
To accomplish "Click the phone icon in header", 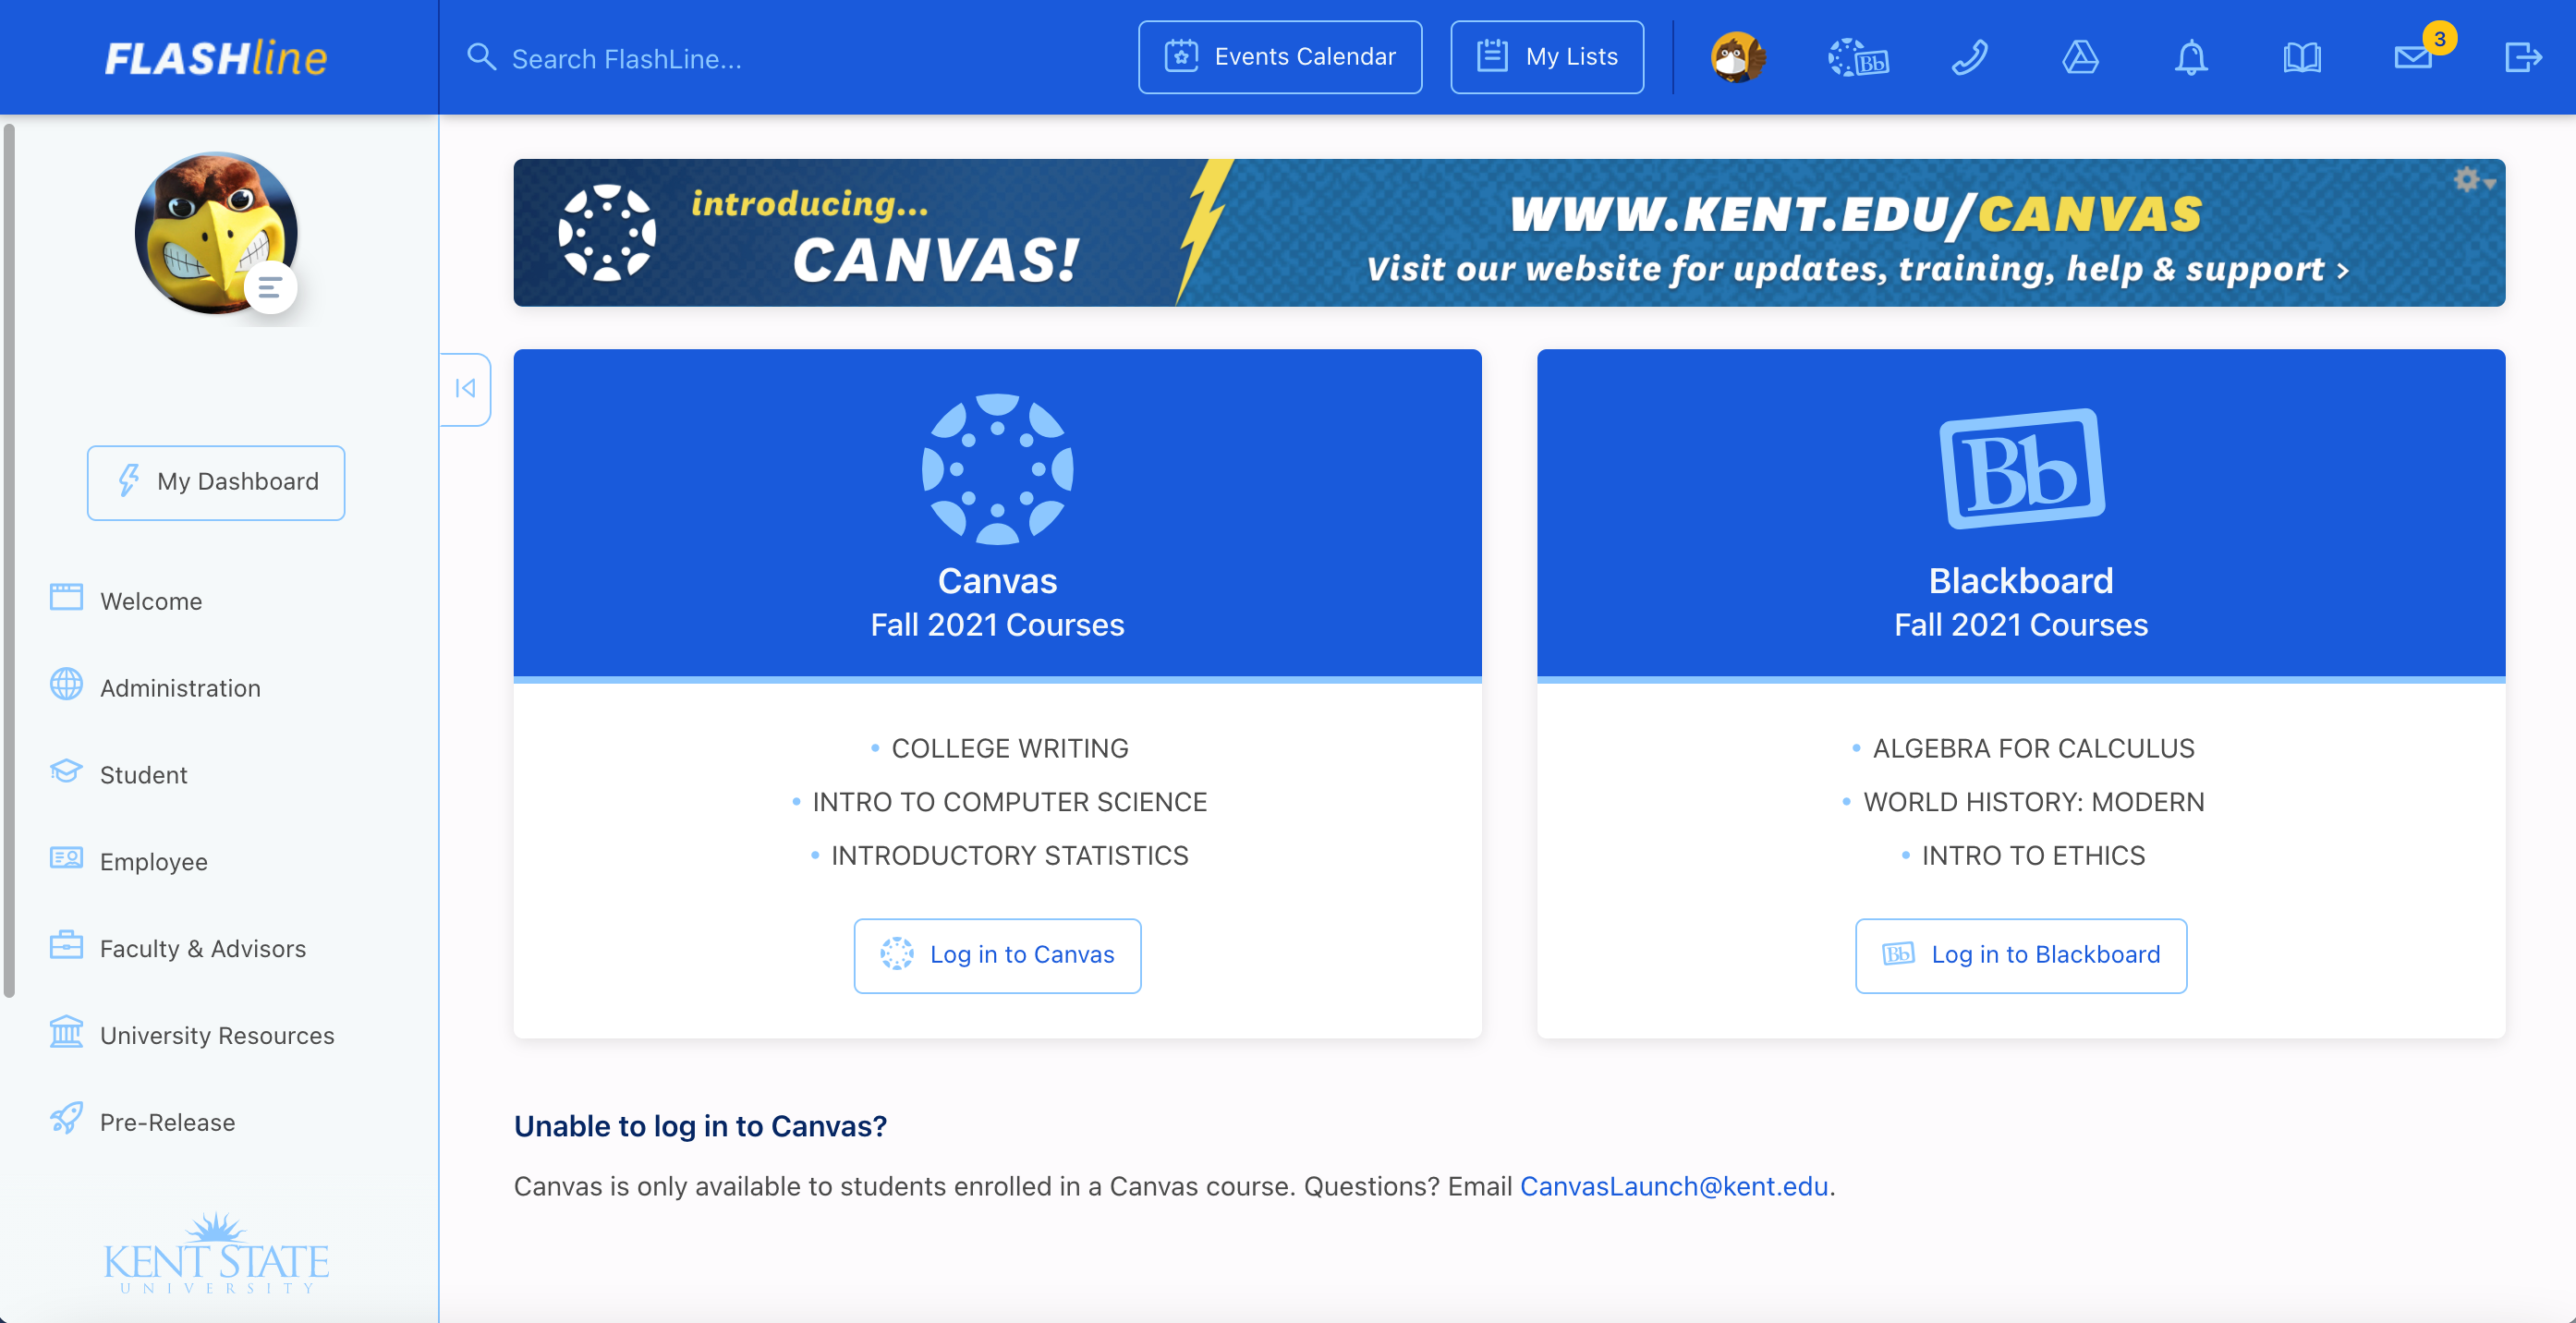I will tap(1969, 57).
